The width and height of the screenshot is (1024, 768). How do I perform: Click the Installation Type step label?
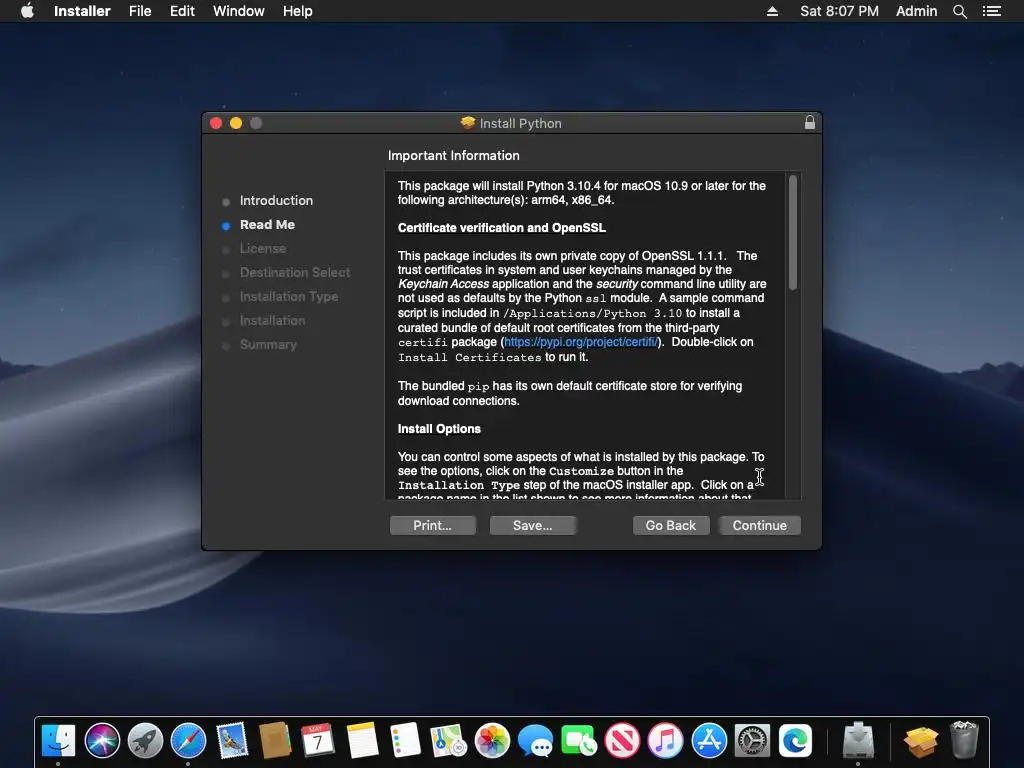coord(289,296)
